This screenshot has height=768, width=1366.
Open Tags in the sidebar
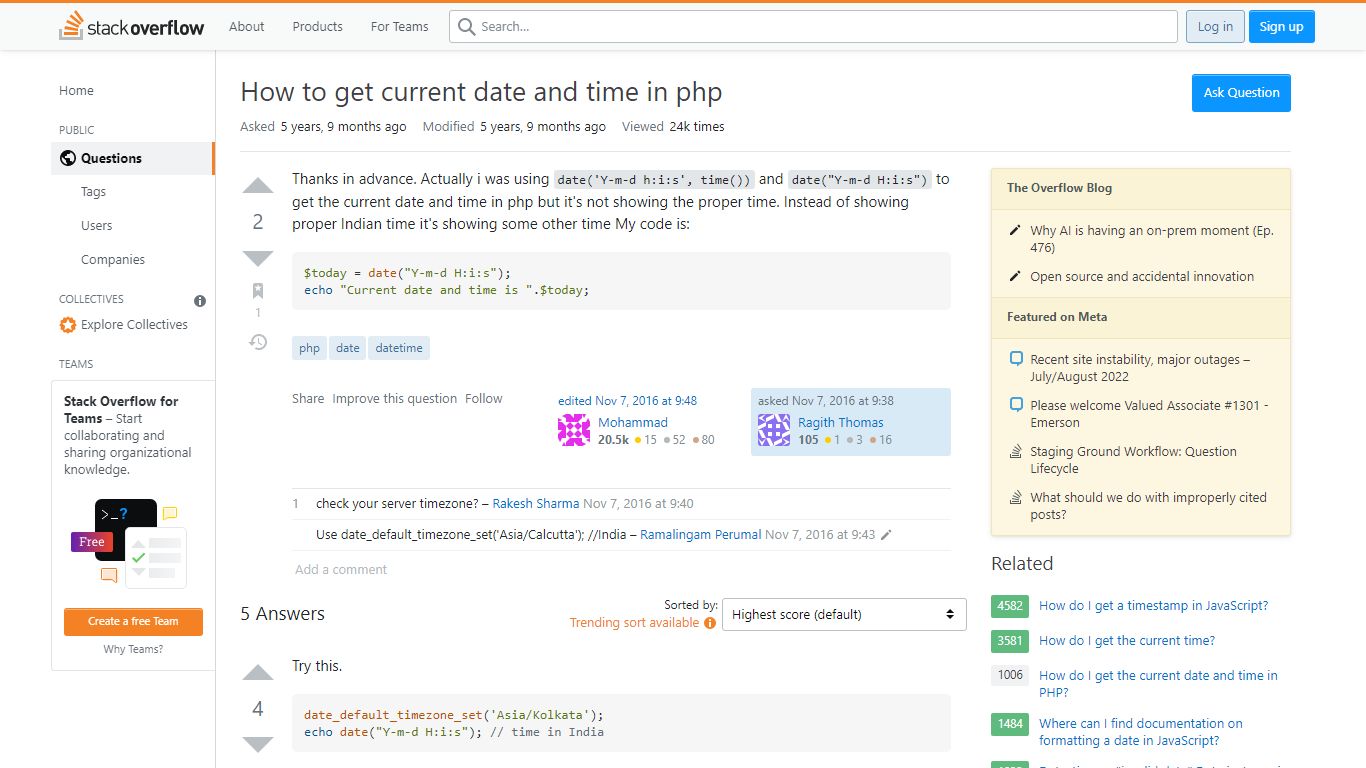[x=93, y=192]
